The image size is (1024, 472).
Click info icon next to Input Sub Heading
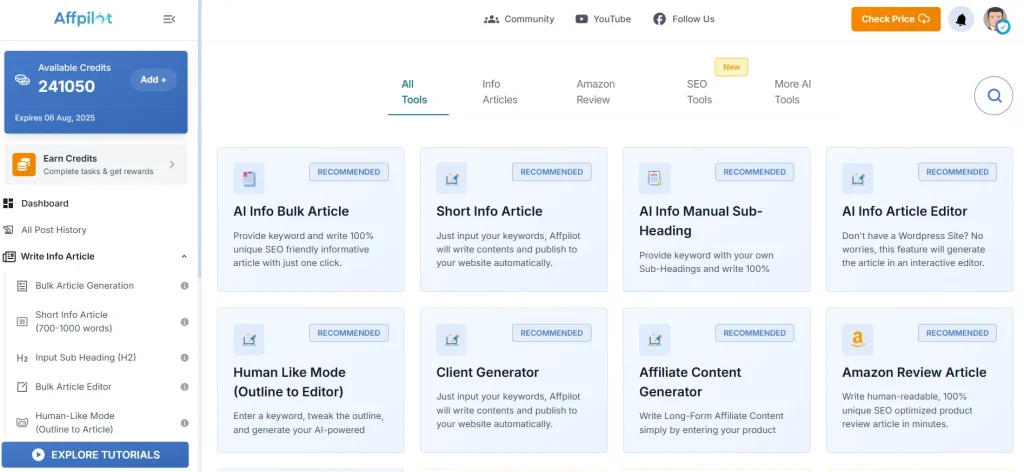(x=184, y=358)
